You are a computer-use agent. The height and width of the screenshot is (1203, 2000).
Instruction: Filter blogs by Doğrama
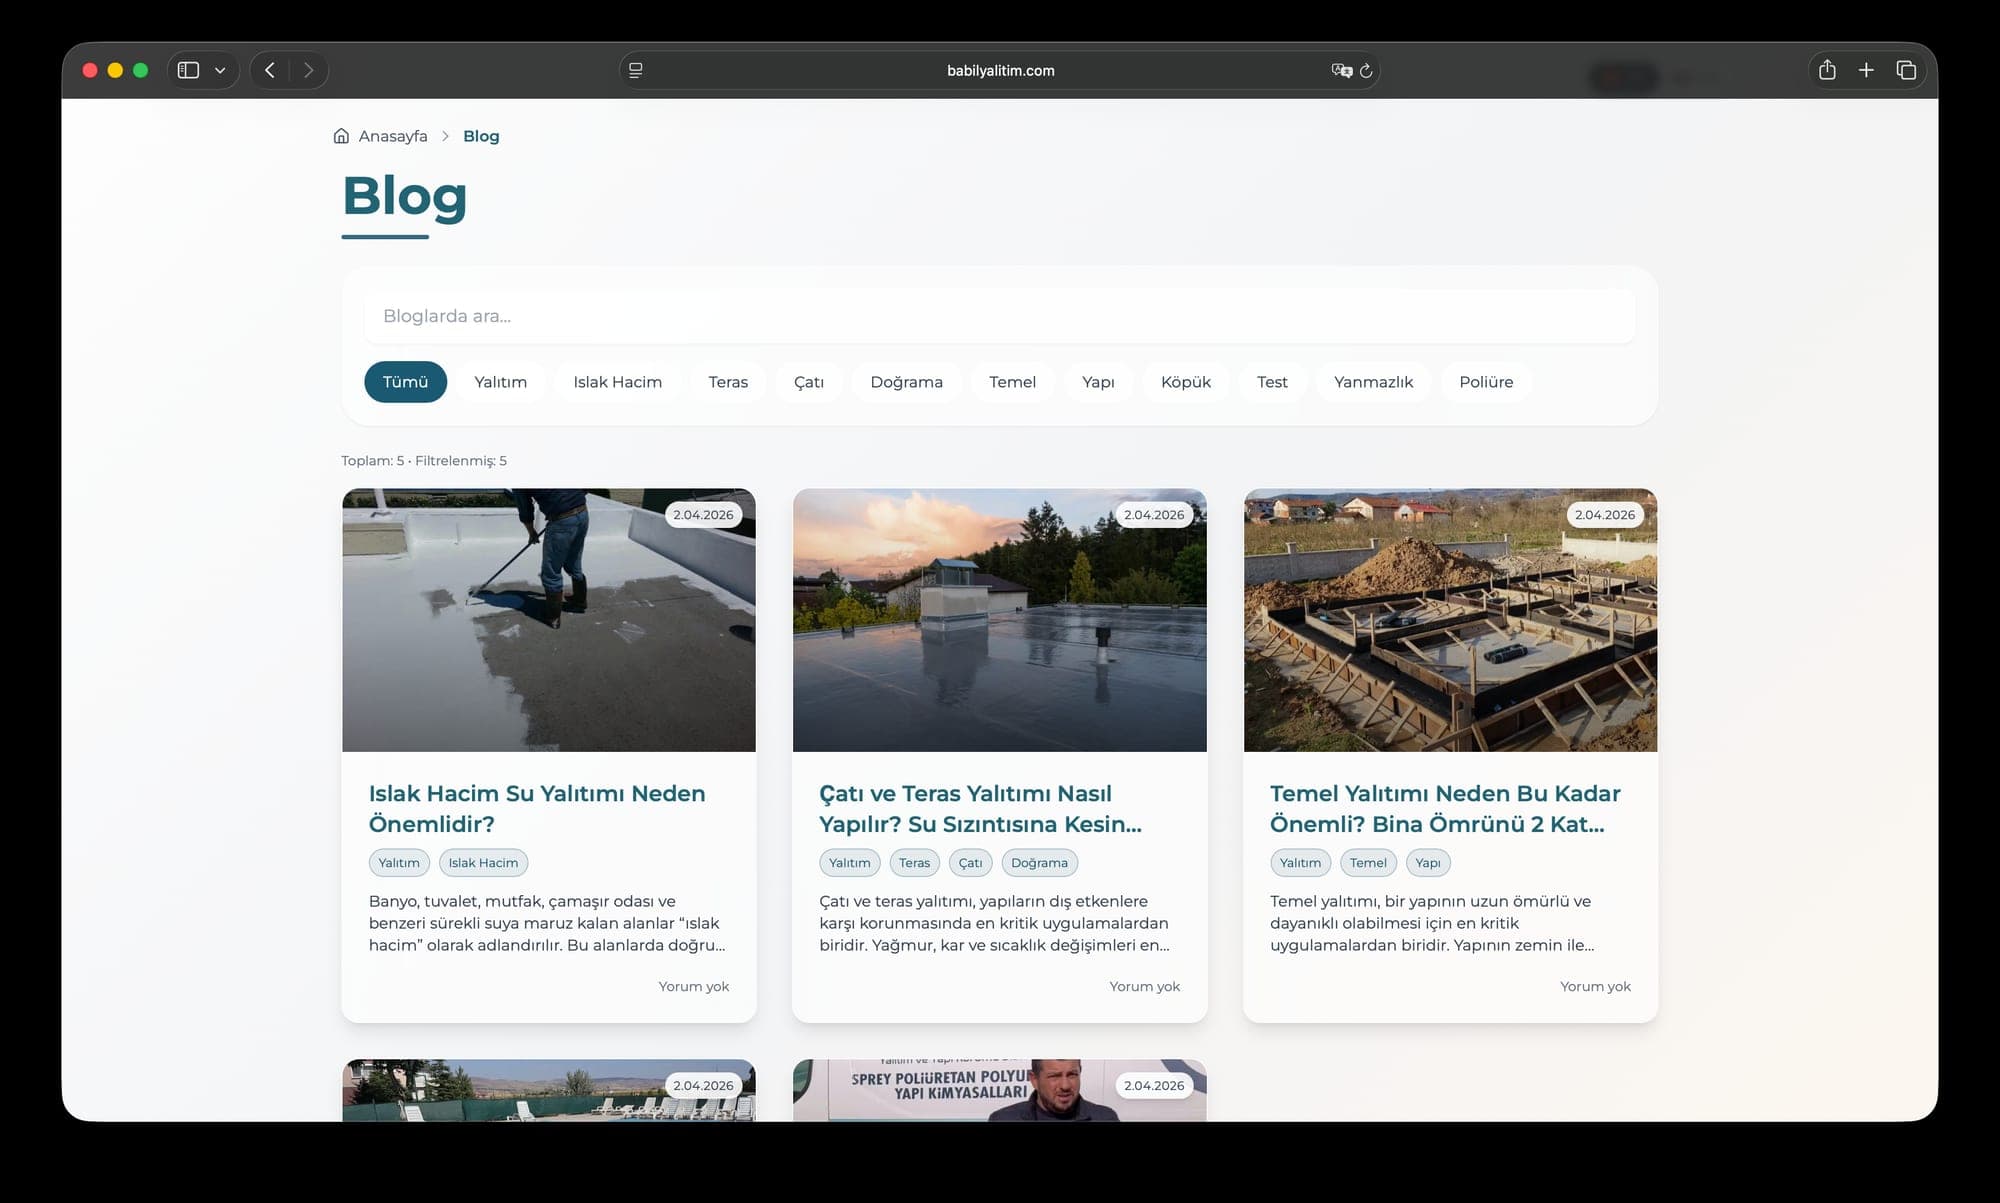tap(907, 382)
